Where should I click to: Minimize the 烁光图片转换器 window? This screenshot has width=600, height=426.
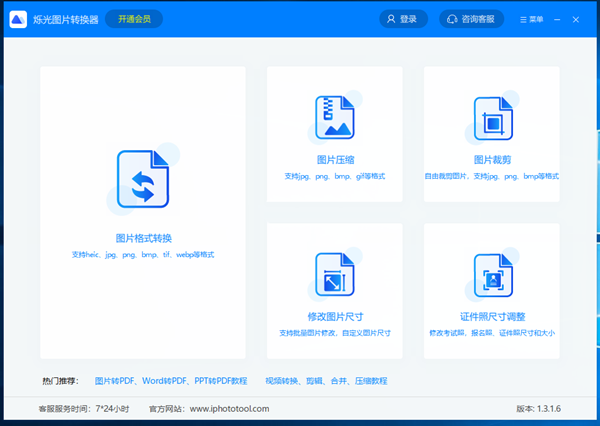point(557,20)
